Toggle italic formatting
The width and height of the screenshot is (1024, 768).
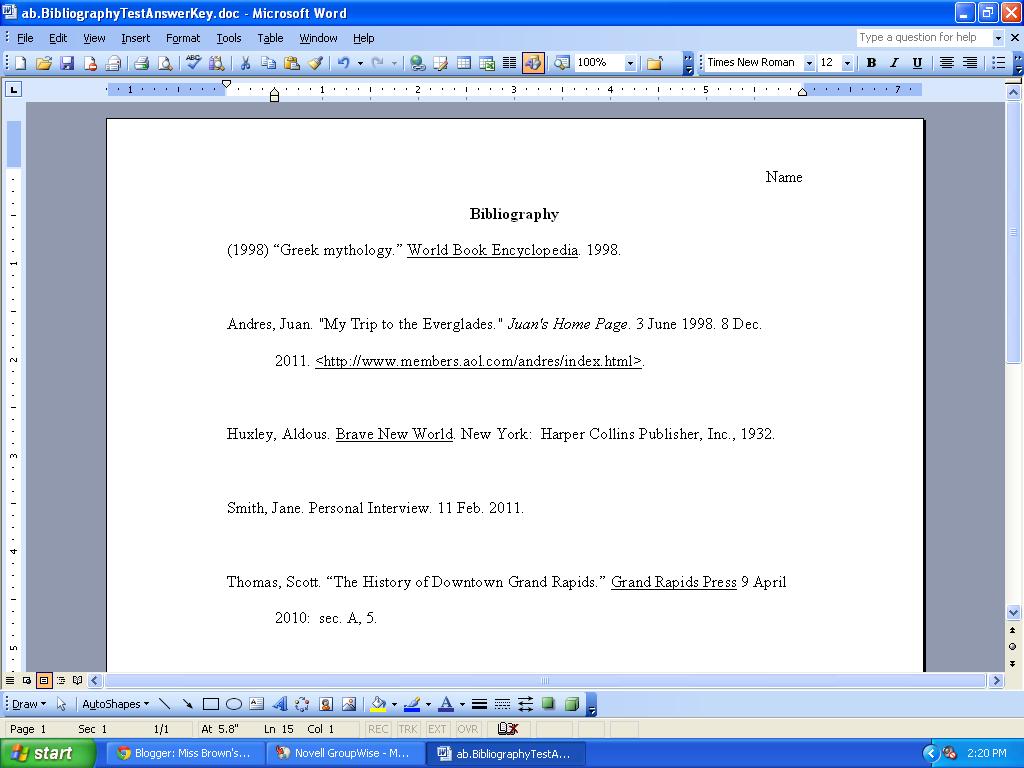(x=894, y=62)
